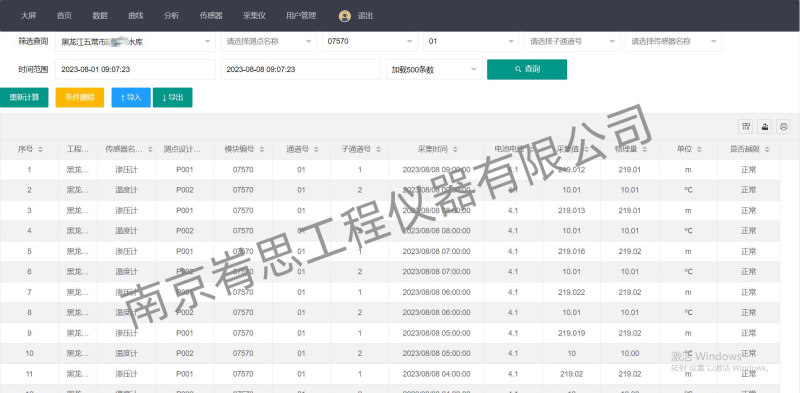The width and height of the screenshot is (800, 393).
Task: Open the 01 channel number dropdown
Action: [470, 41]
